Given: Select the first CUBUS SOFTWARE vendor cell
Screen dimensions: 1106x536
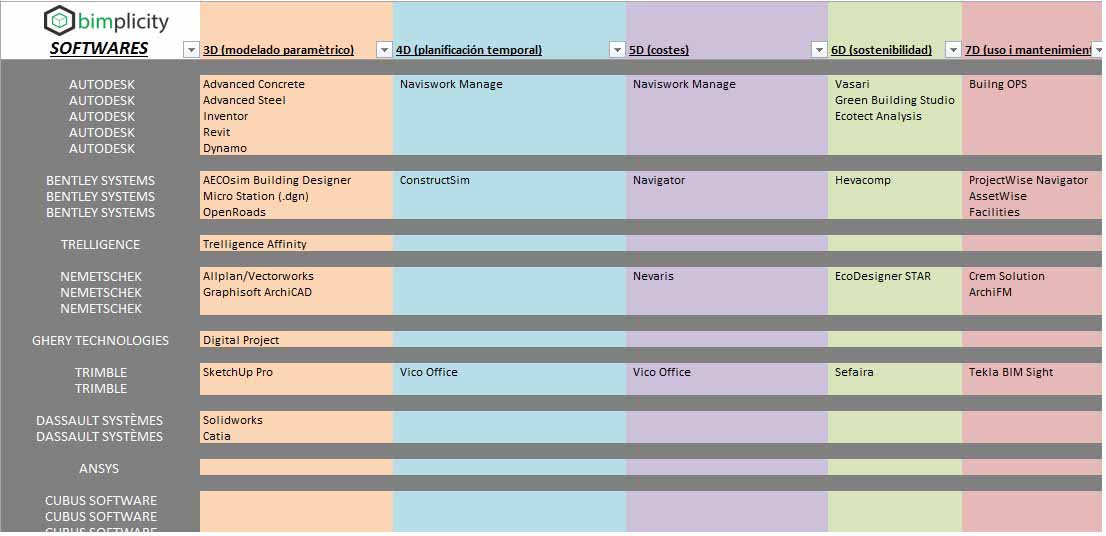Looking at the screenshot, I should [x=101, y=501].
